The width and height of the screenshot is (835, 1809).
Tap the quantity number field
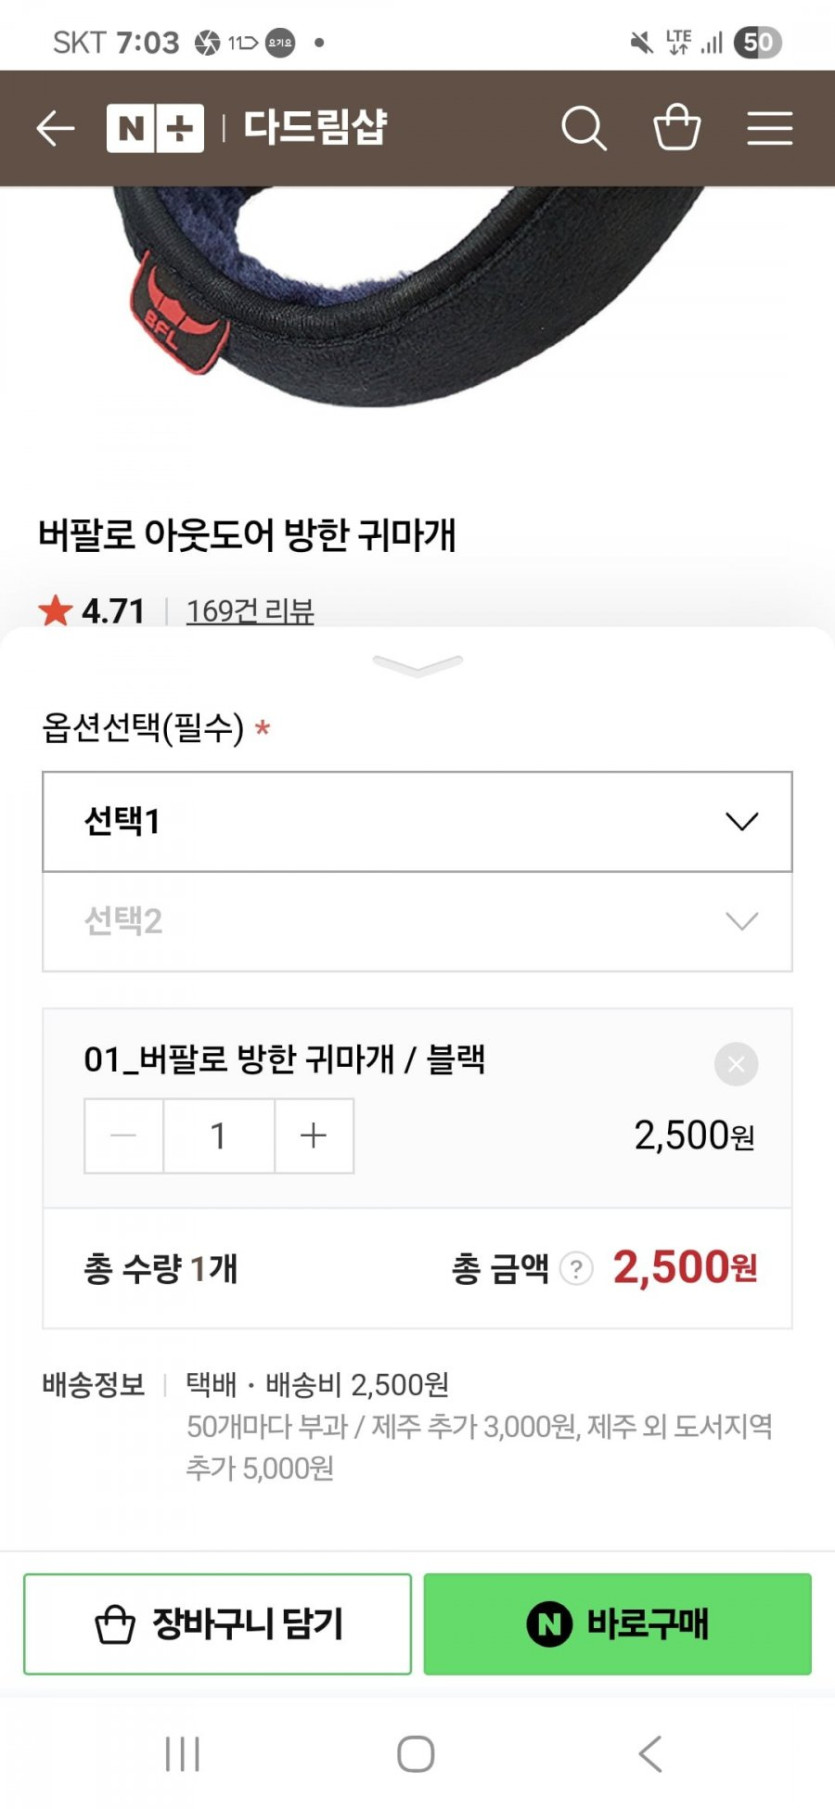pyautogui.click(x=219, y=1136)
